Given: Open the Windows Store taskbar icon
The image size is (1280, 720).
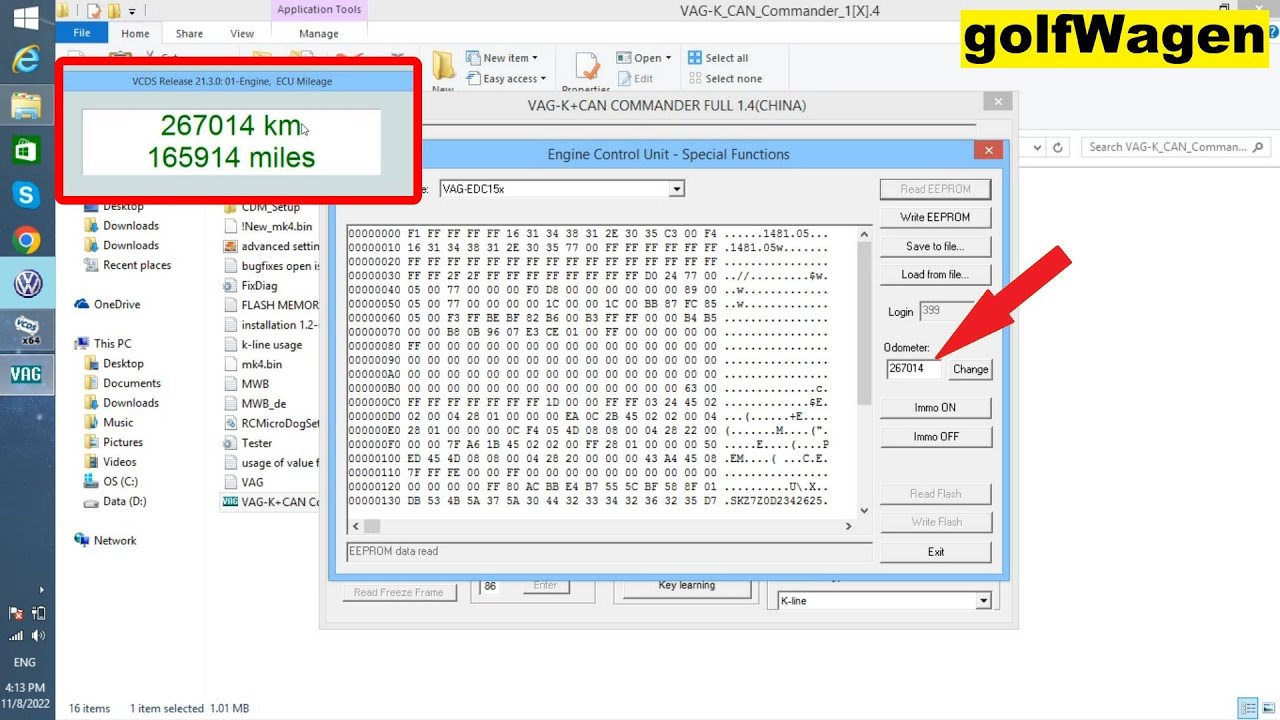Looking at the screenshot, I should 26,150.
